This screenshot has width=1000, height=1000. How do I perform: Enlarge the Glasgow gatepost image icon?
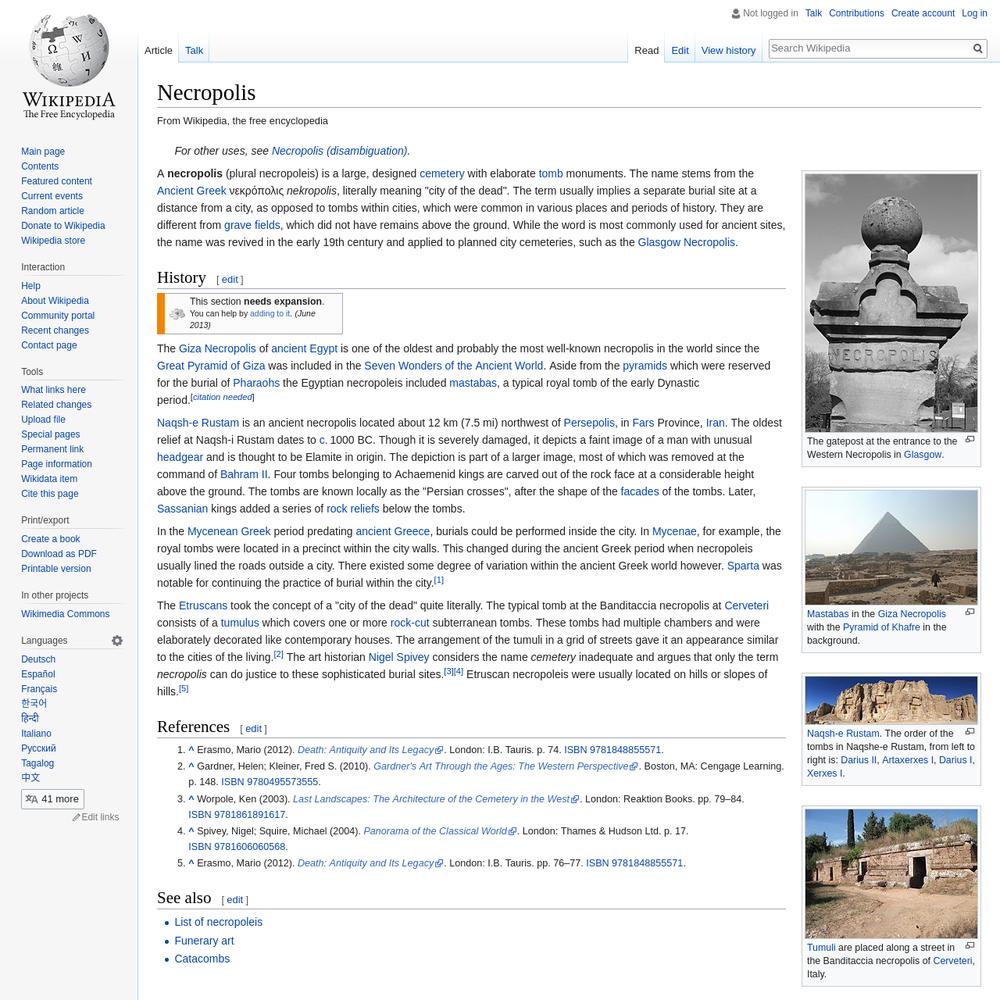coord(969,439)
